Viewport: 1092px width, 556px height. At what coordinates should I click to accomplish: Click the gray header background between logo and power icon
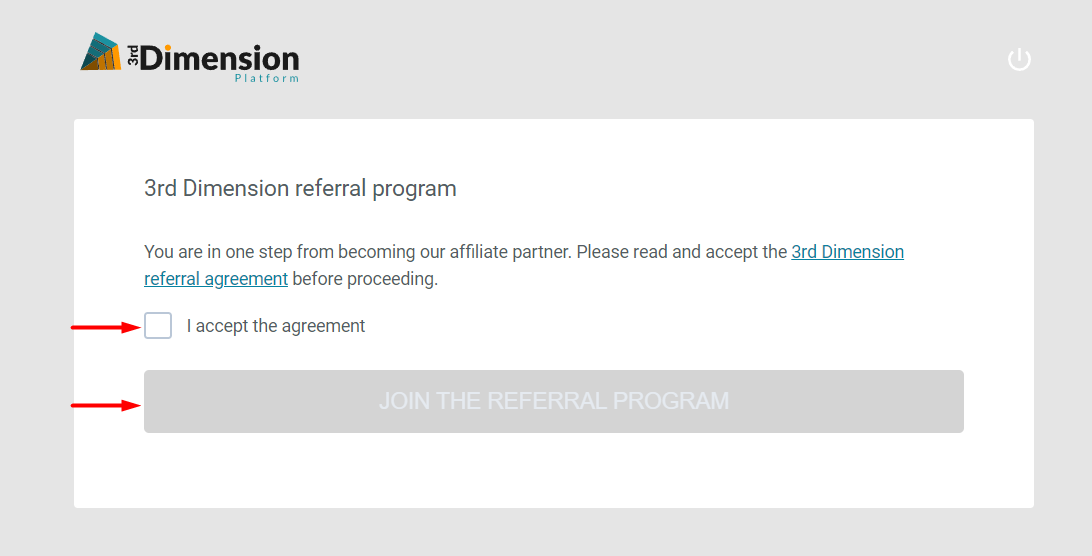point(650,60)
